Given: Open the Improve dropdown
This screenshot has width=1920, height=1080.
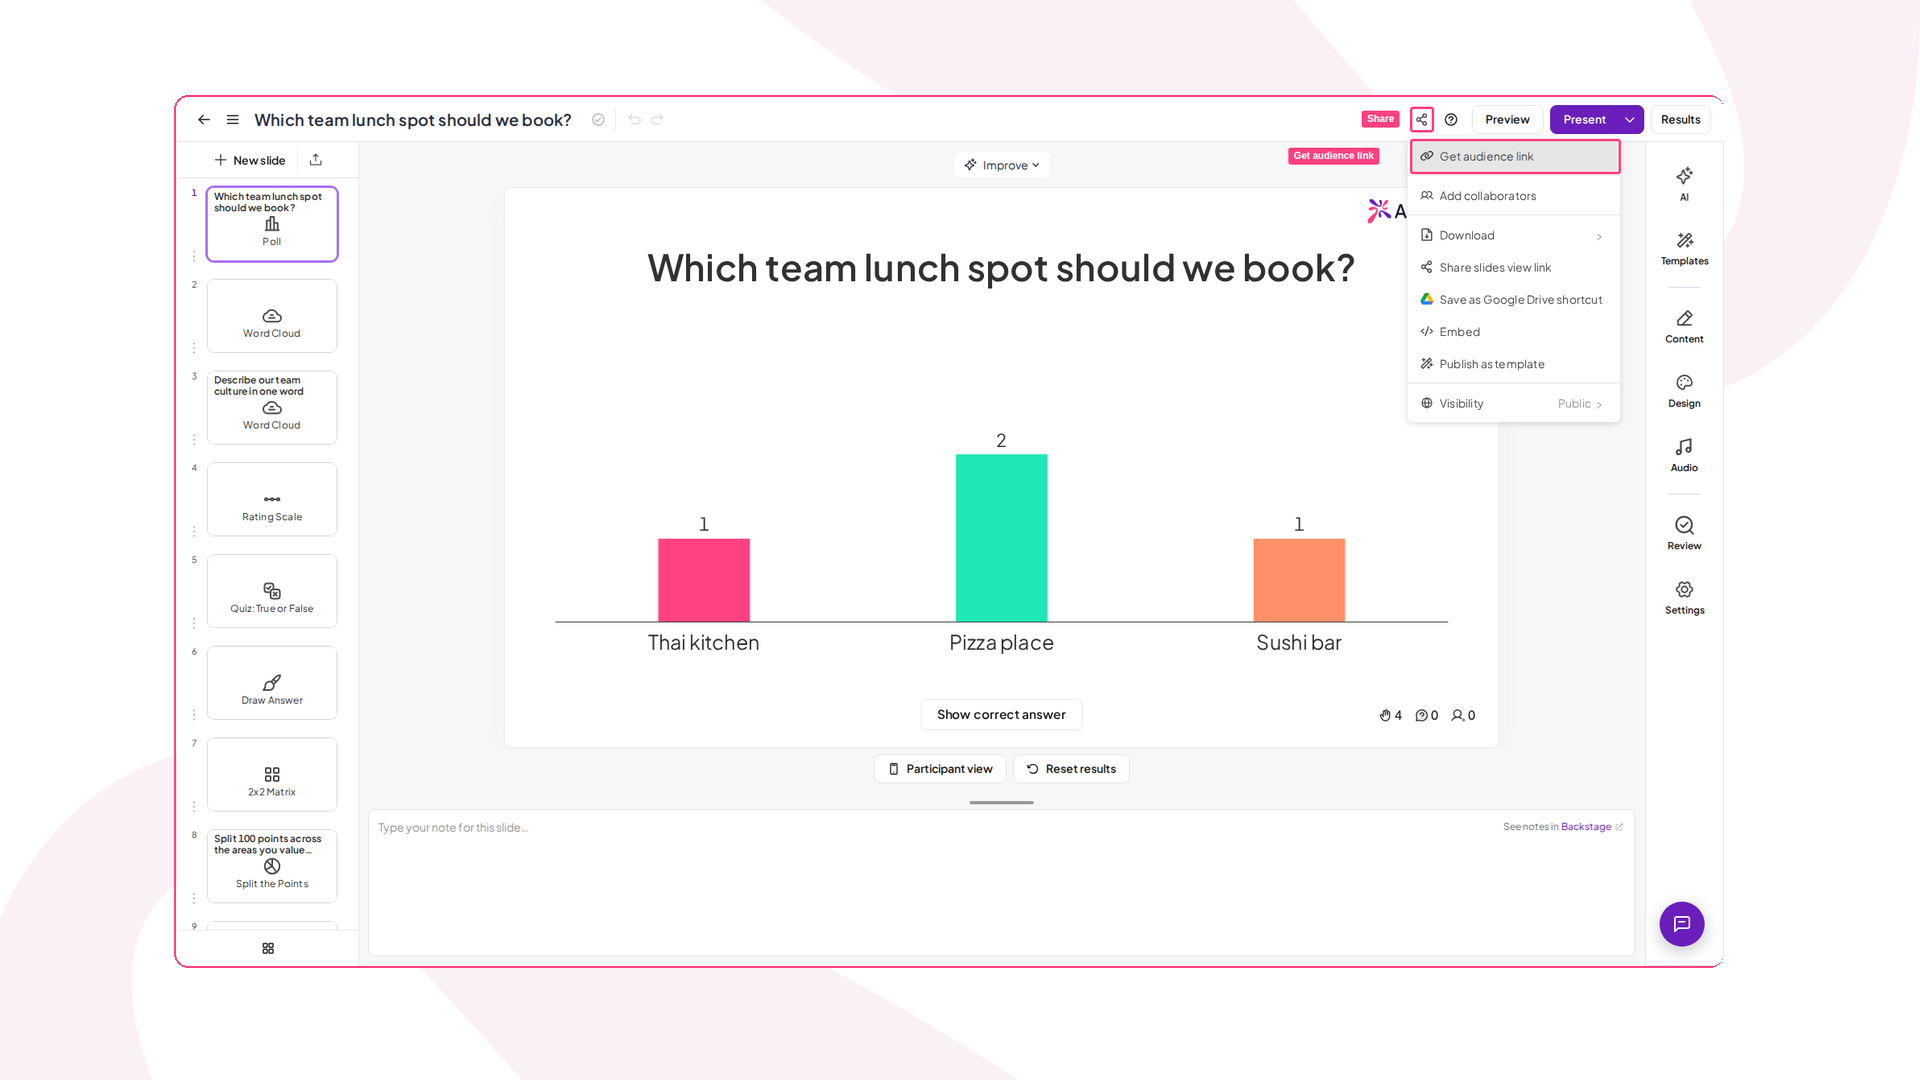Looking at the screenshot, I should coord(1001,165).
